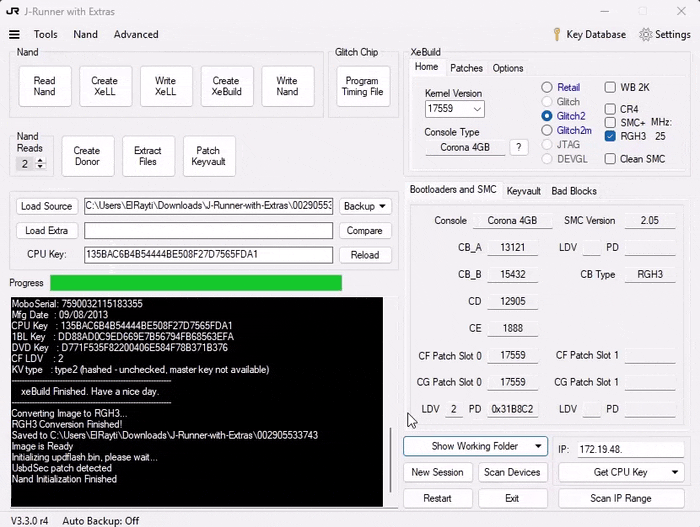Click the green progress bar
This screenshot has height=527, width=700.
coord(196,283)
